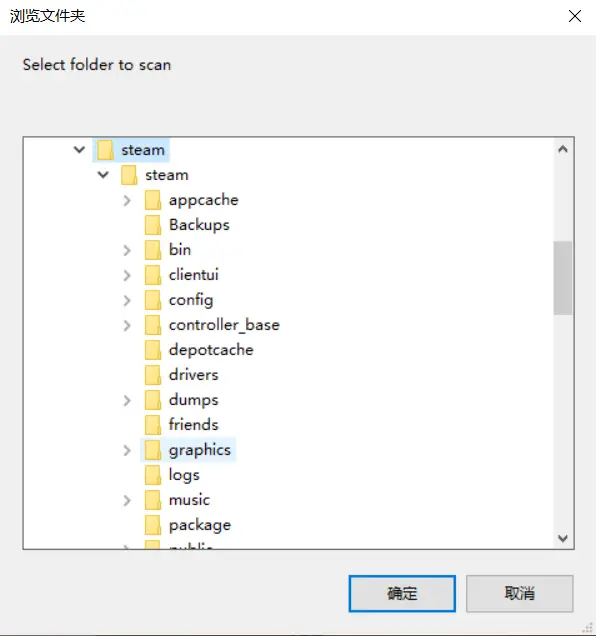
Task: Collapse the top-level steam folder chevron
Action: coord(80,150)
